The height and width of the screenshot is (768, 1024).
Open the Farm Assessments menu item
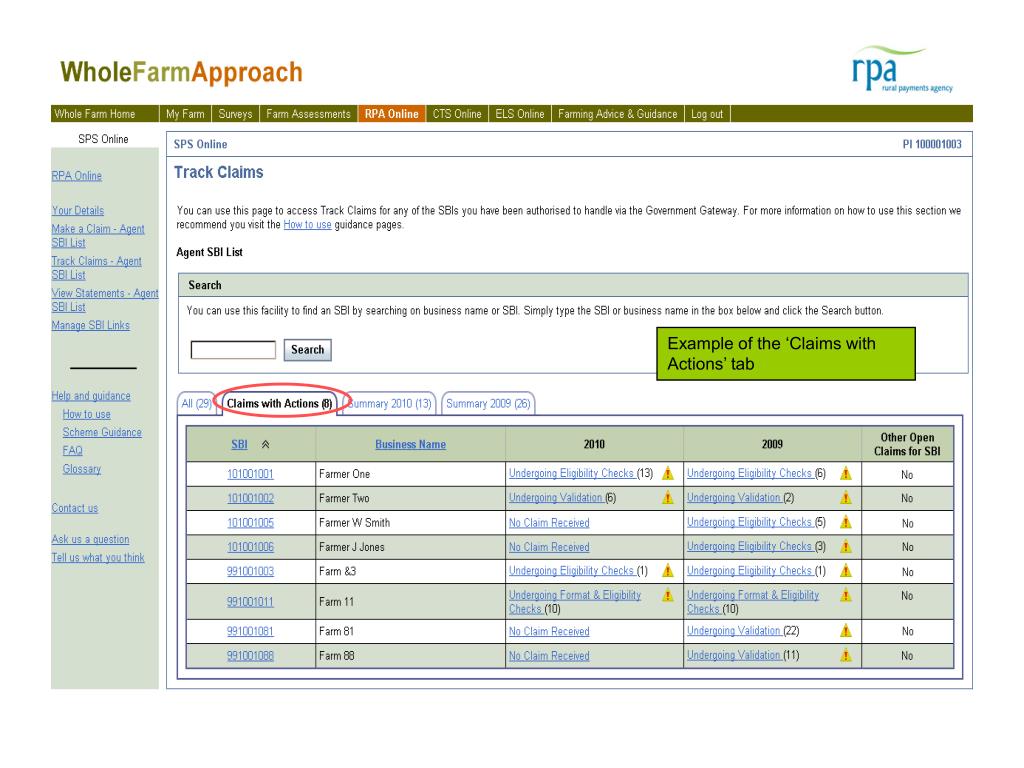(x=308, y=114)
